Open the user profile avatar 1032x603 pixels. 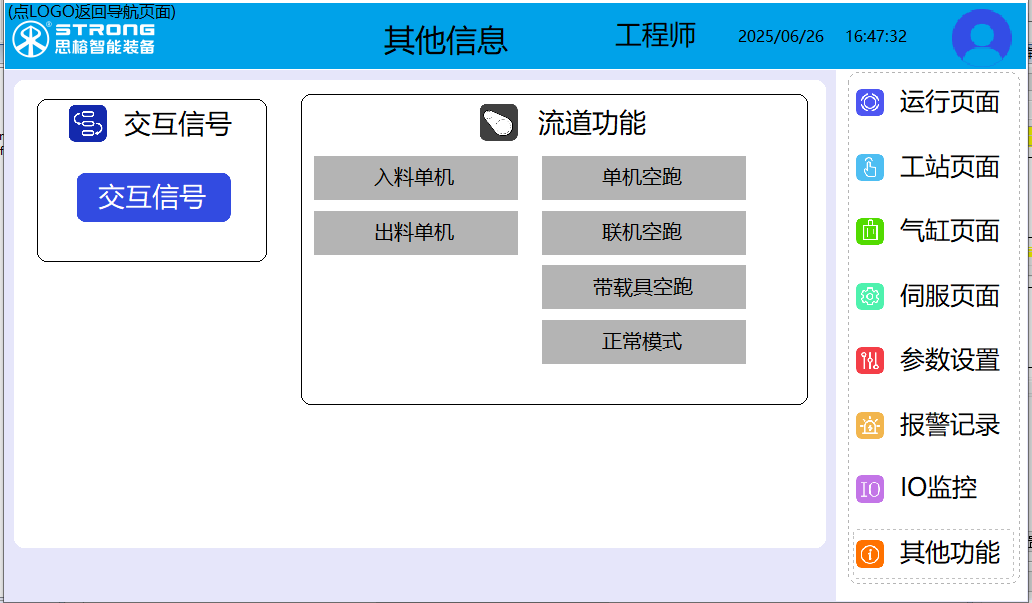coord(981,38)
